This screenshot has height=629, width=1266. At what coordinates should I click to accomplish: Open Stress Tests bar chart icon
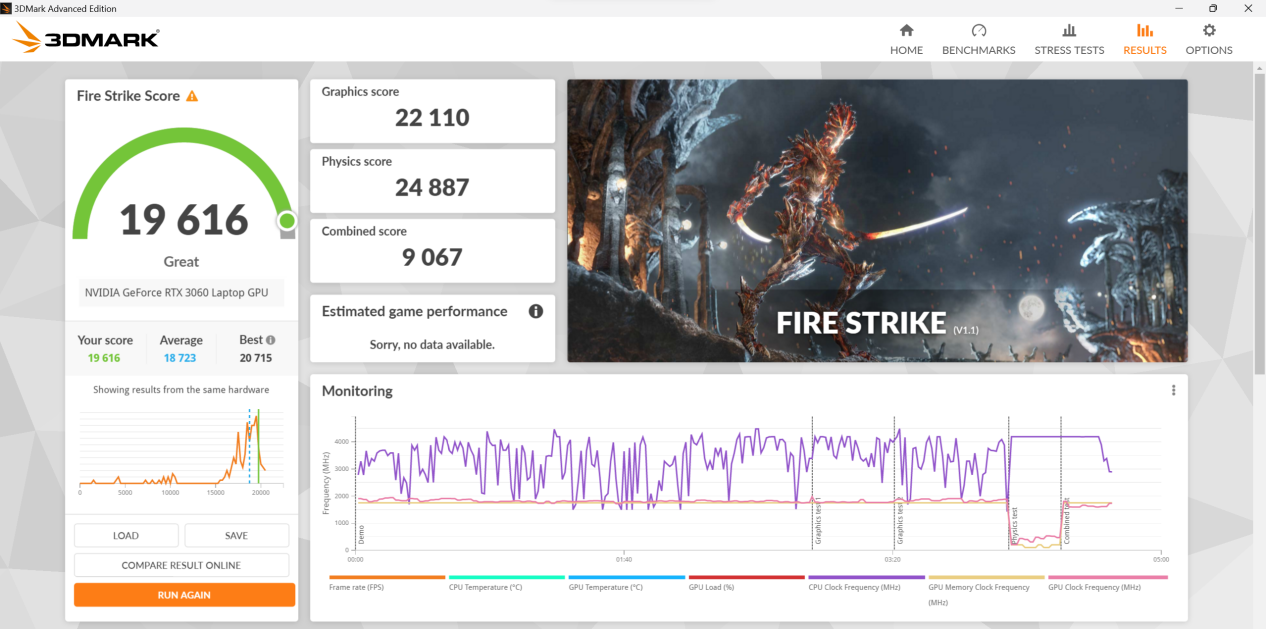(x=1069, y=31)
